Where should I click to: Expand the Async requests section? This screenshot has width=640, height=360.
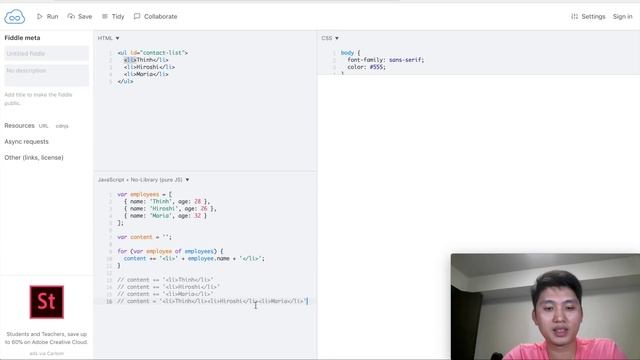[27, 142]
